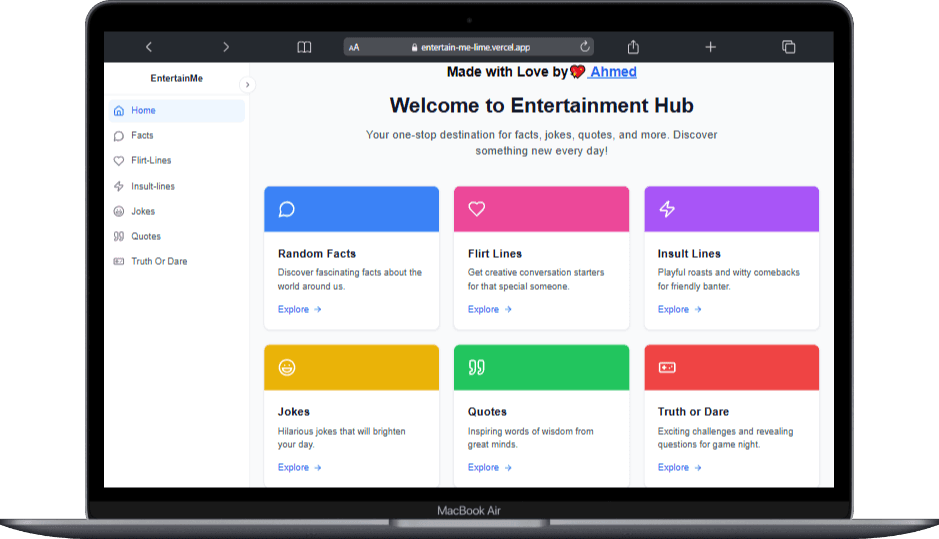Click the Truth Or Dare gamepad sidebar icon
This screenshot has width=939, height=539.
(x=119, y=262)
